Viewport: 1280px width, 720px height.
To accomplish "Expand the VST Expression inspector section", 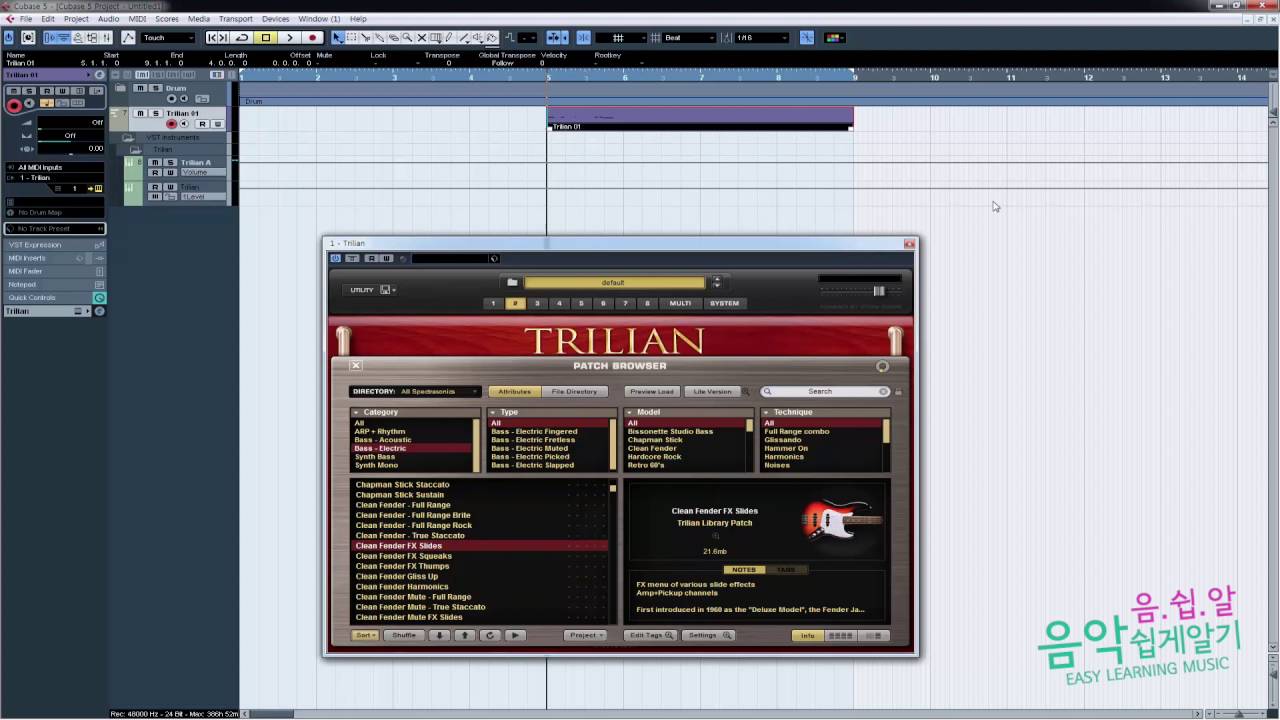I will tap(54, 245).
